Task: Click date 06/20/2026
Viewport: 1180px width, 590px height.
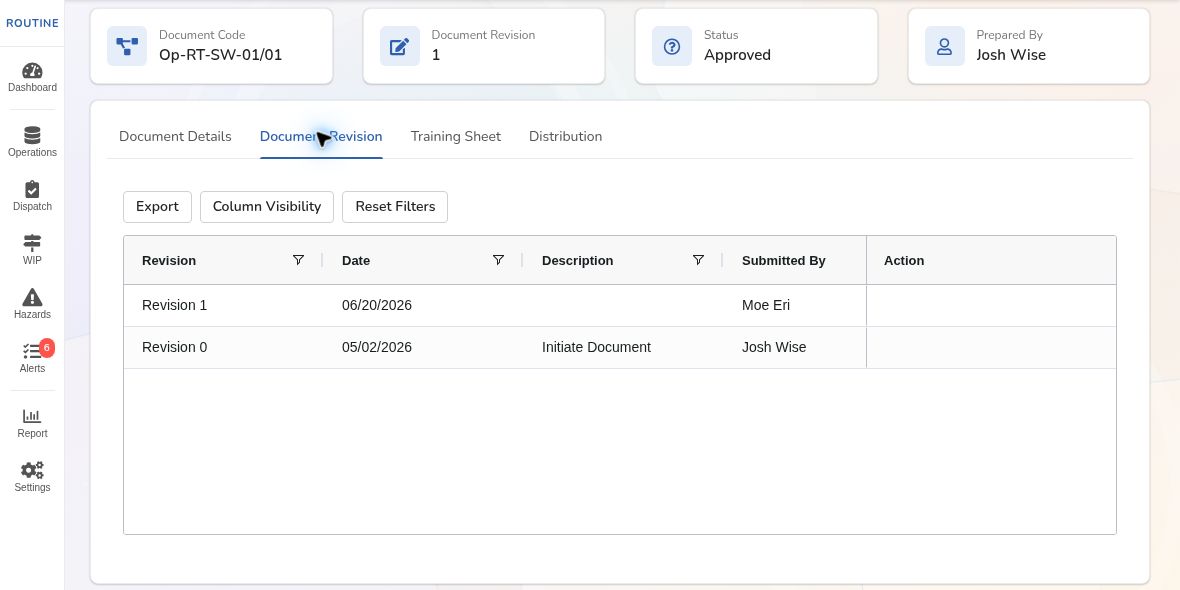Action: tap(377, 306)
